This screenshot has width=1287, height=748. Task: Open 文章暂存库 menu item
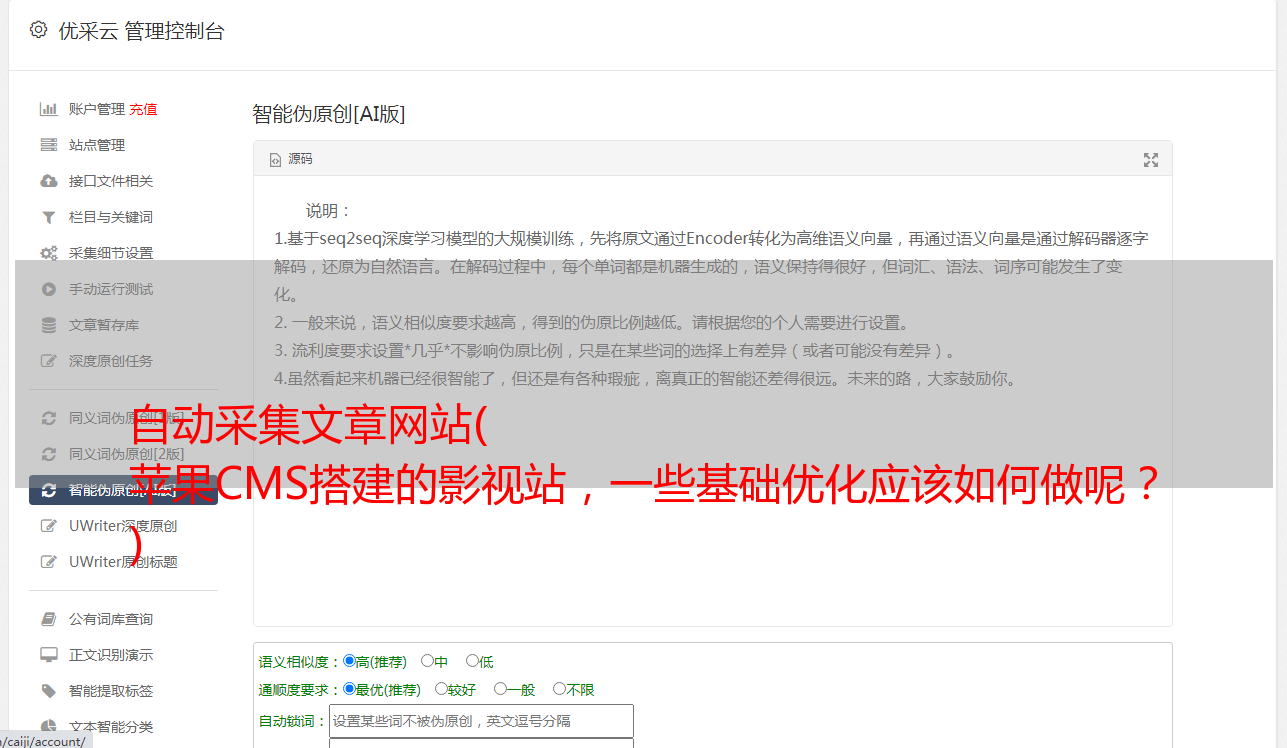click(104, 325)
